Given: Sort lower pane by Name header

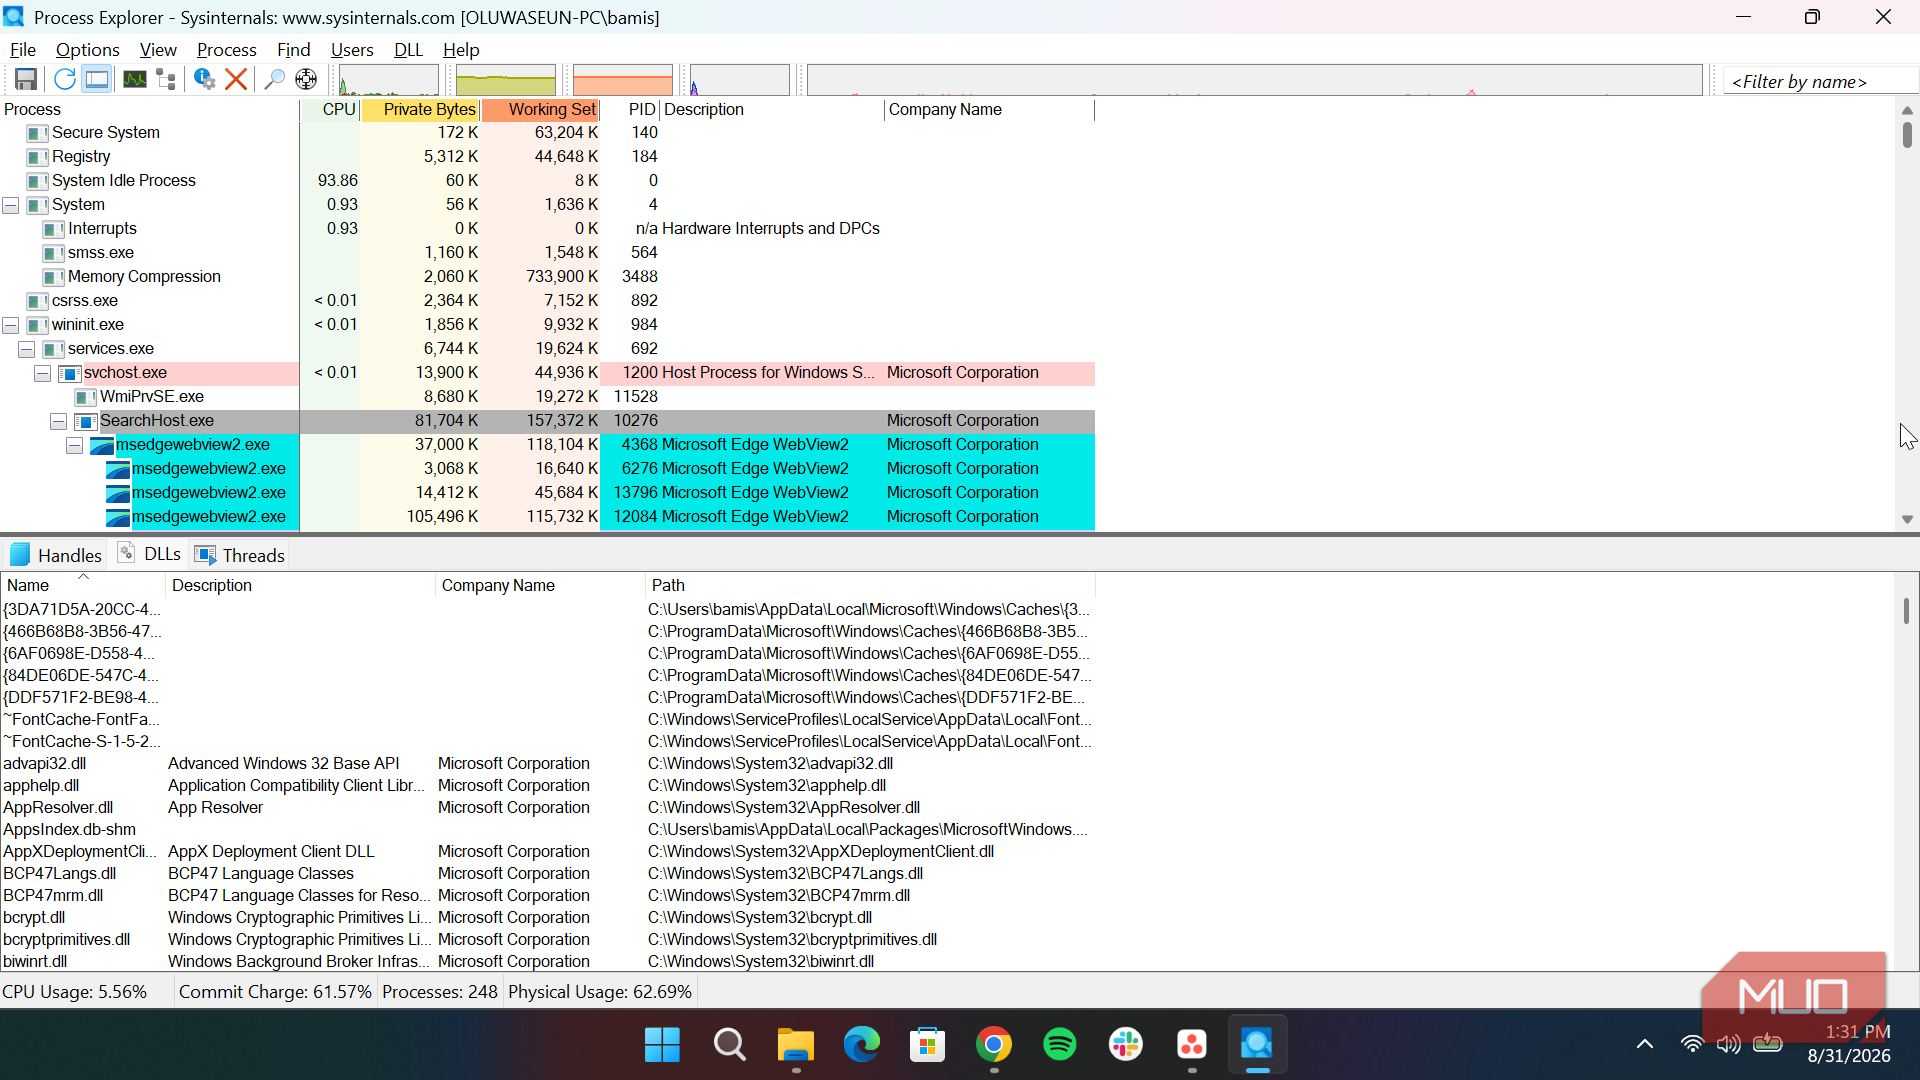Looking at the screenshot, I should tap(83, 586).
